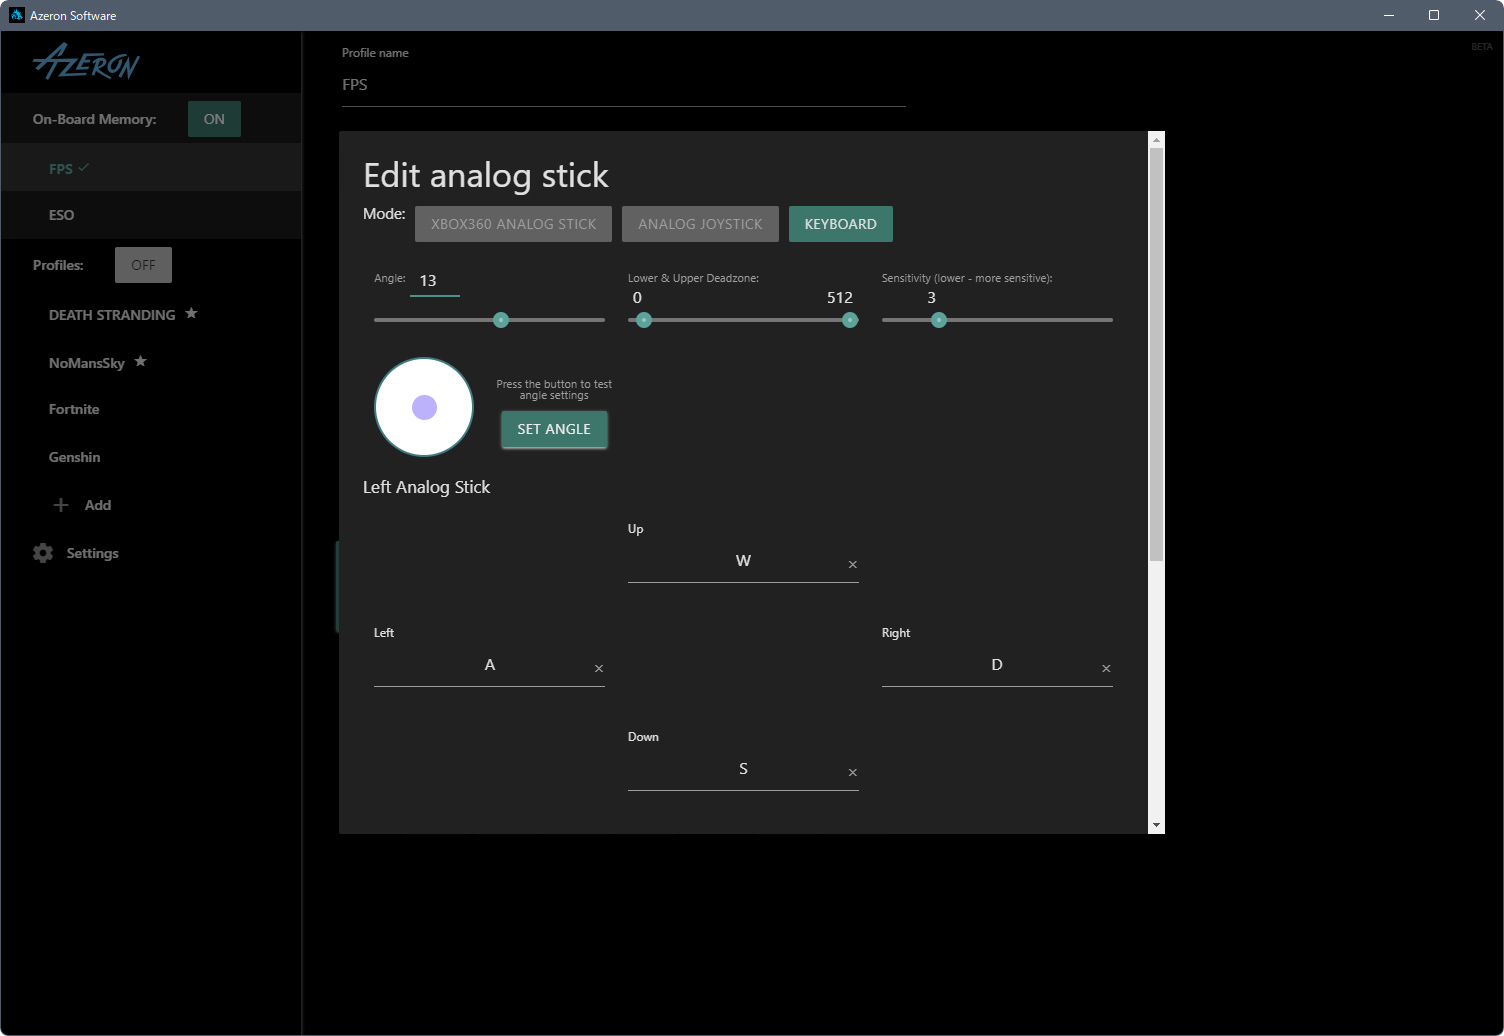Click the dialog vertical scrollbar thumb
The height and width of the screenshot is (1036, 1504).
[1156, 355]
